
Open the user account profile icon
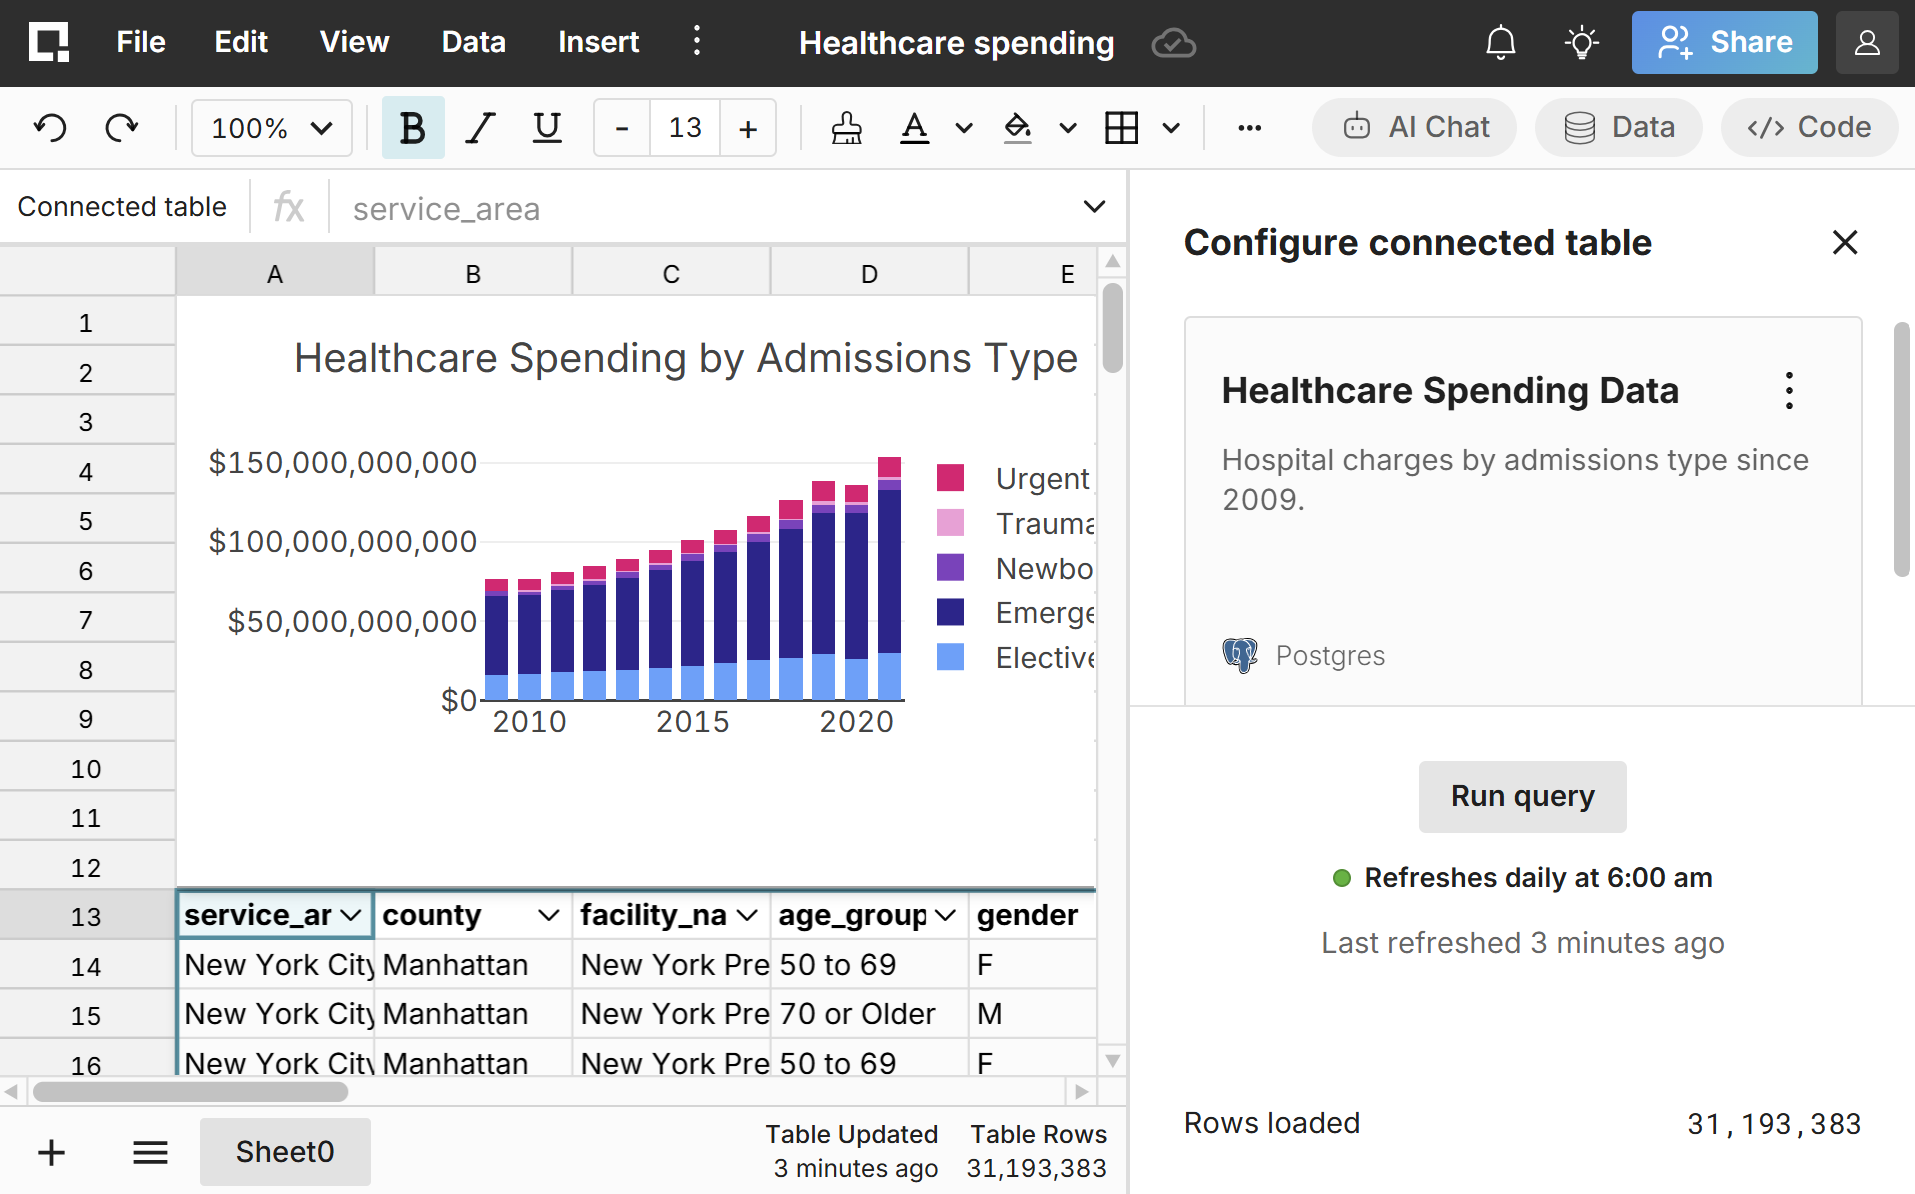point(1867,43)
